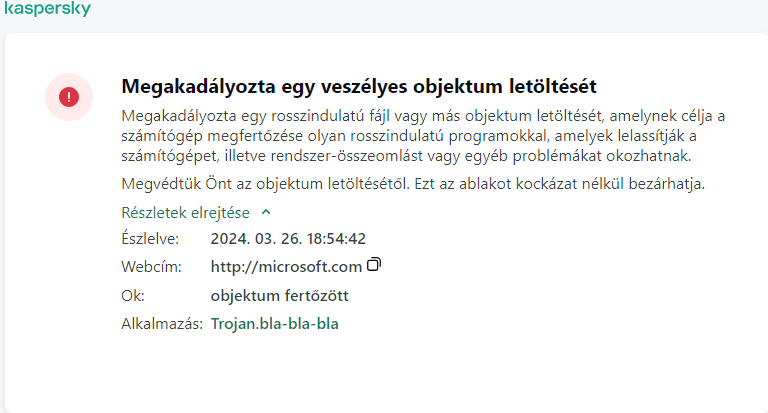Screen dimensions: 768x413
Task: Click the Kaspersky logo
Action: pos(47,9)
